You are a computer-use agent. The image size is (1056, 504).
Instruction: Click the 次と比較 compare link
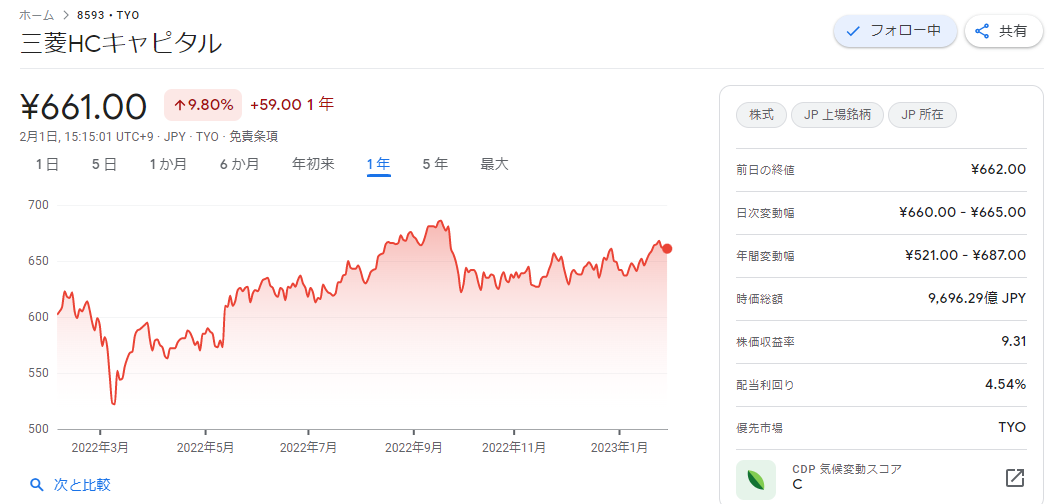click(82, 484)
